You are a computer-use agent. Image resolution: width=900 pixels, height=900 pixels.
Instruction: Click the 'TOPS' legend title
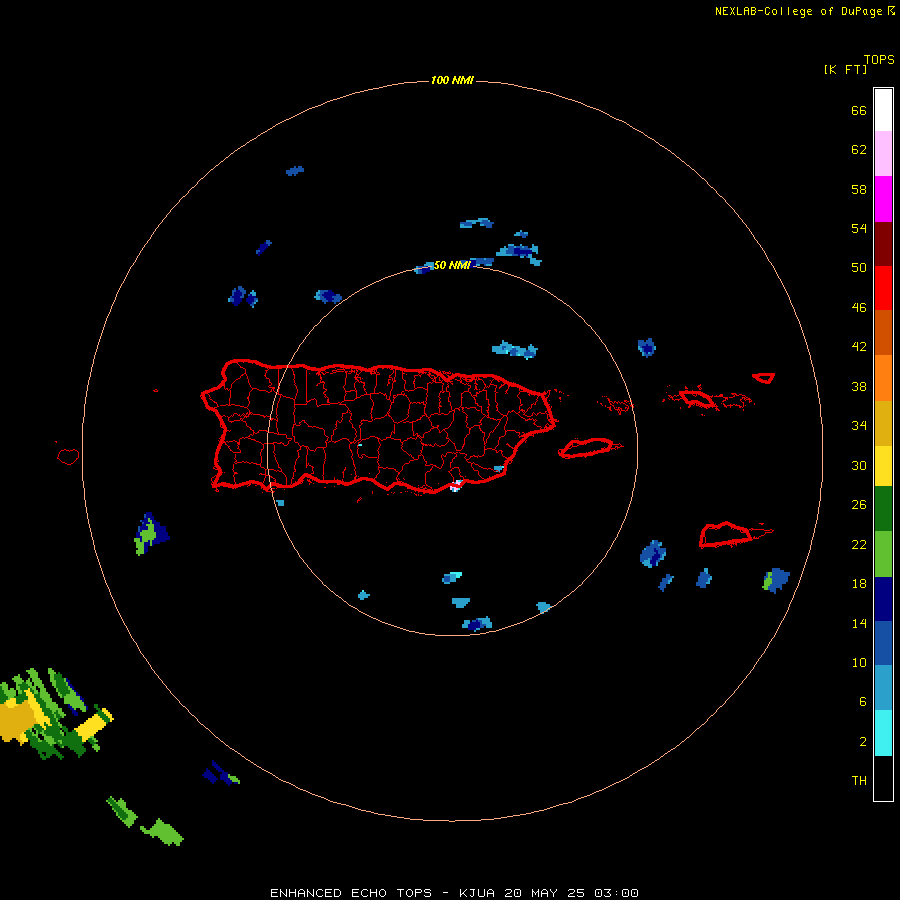click(879, 60)
